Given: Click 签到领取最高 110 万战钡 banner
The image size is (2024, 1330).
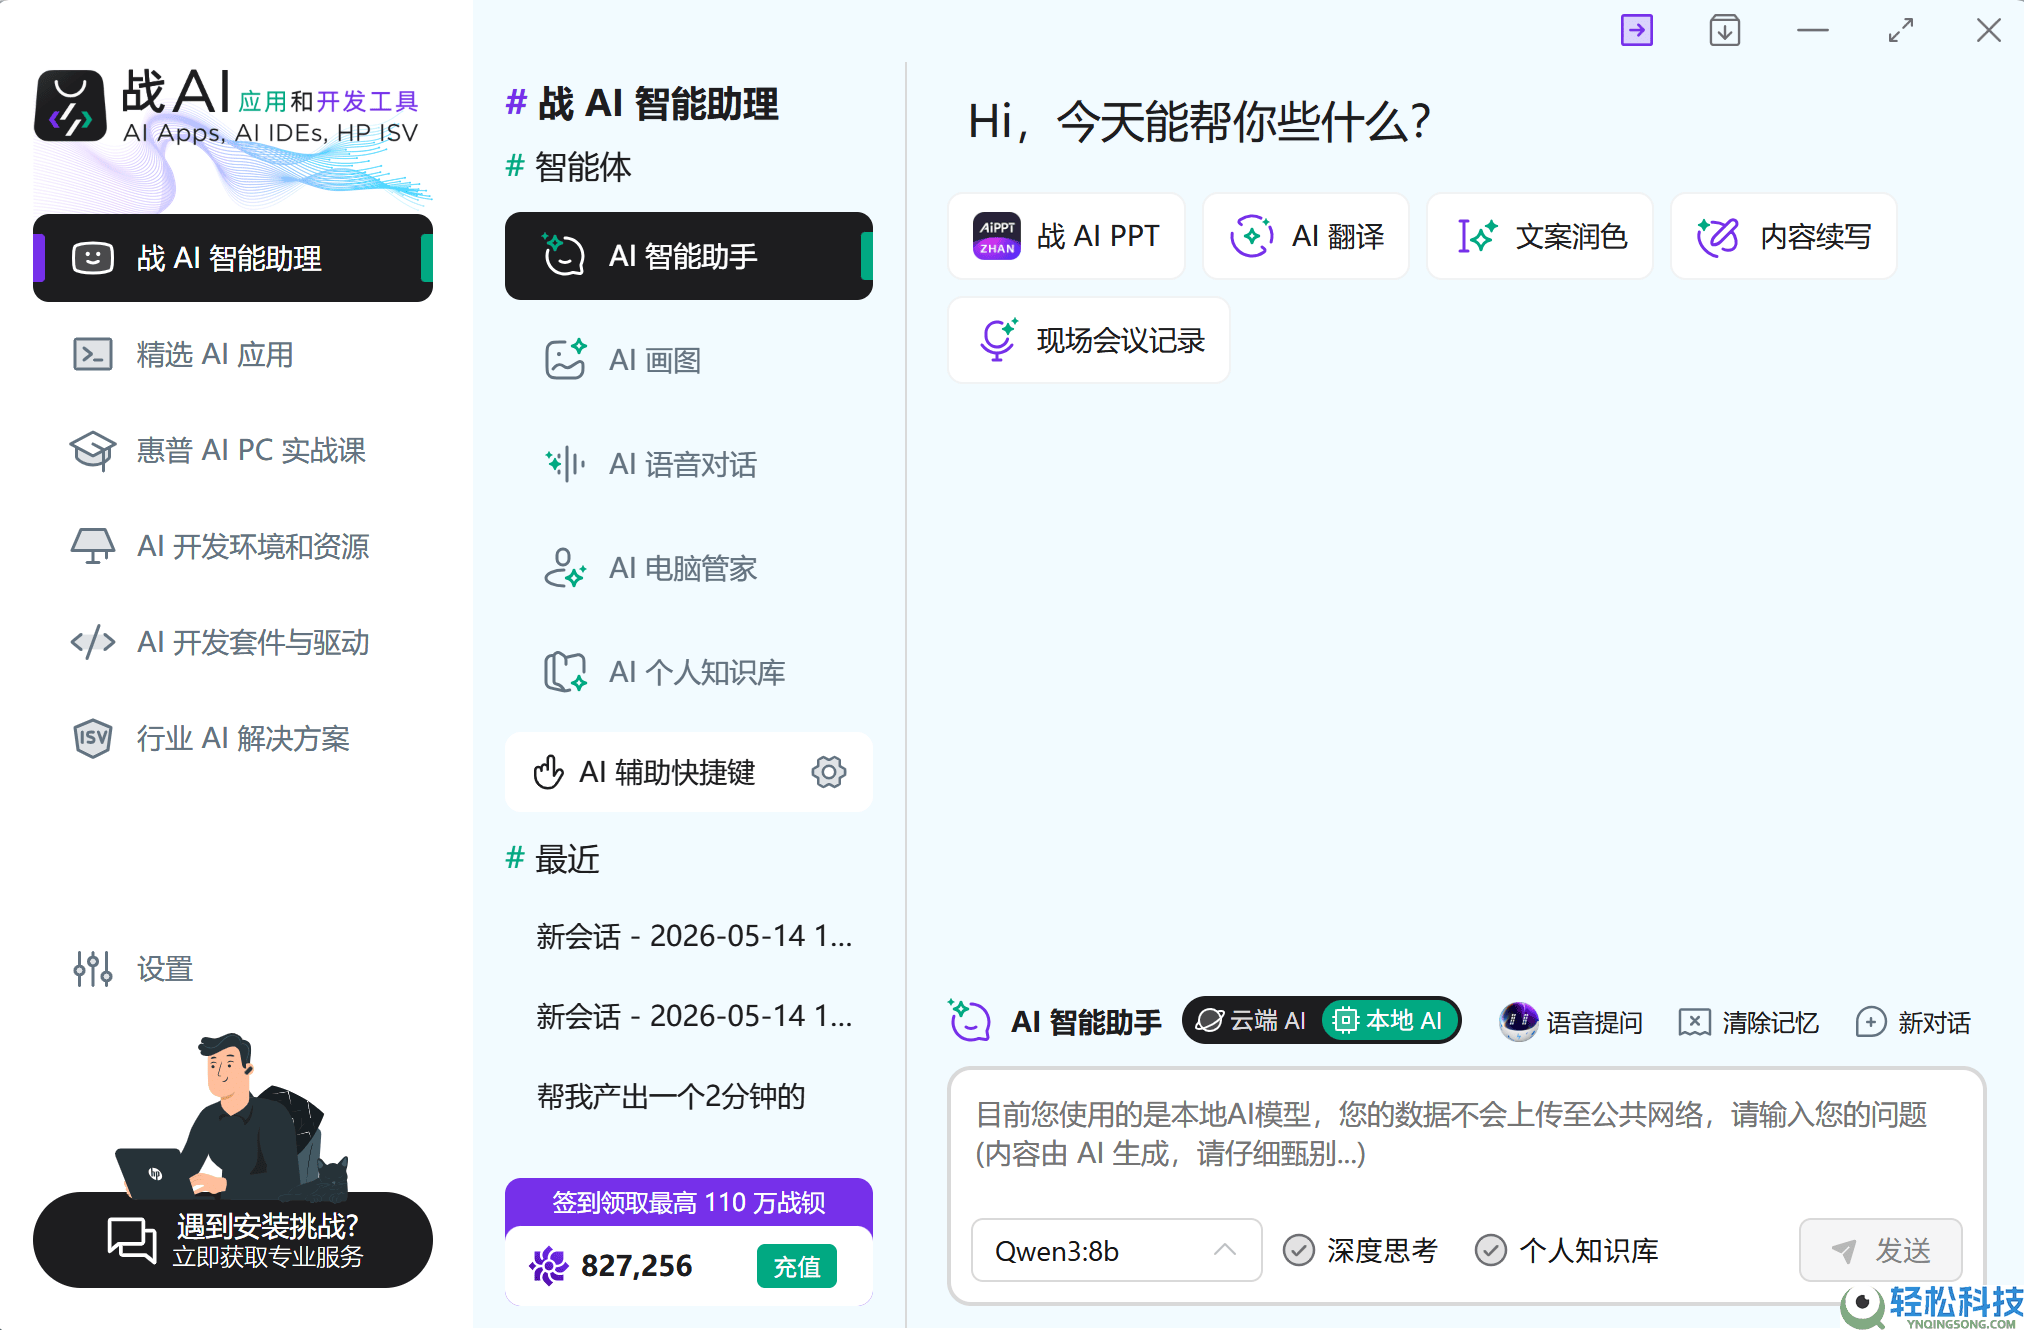Looking at the screenshot, I should click(689, 1202).
